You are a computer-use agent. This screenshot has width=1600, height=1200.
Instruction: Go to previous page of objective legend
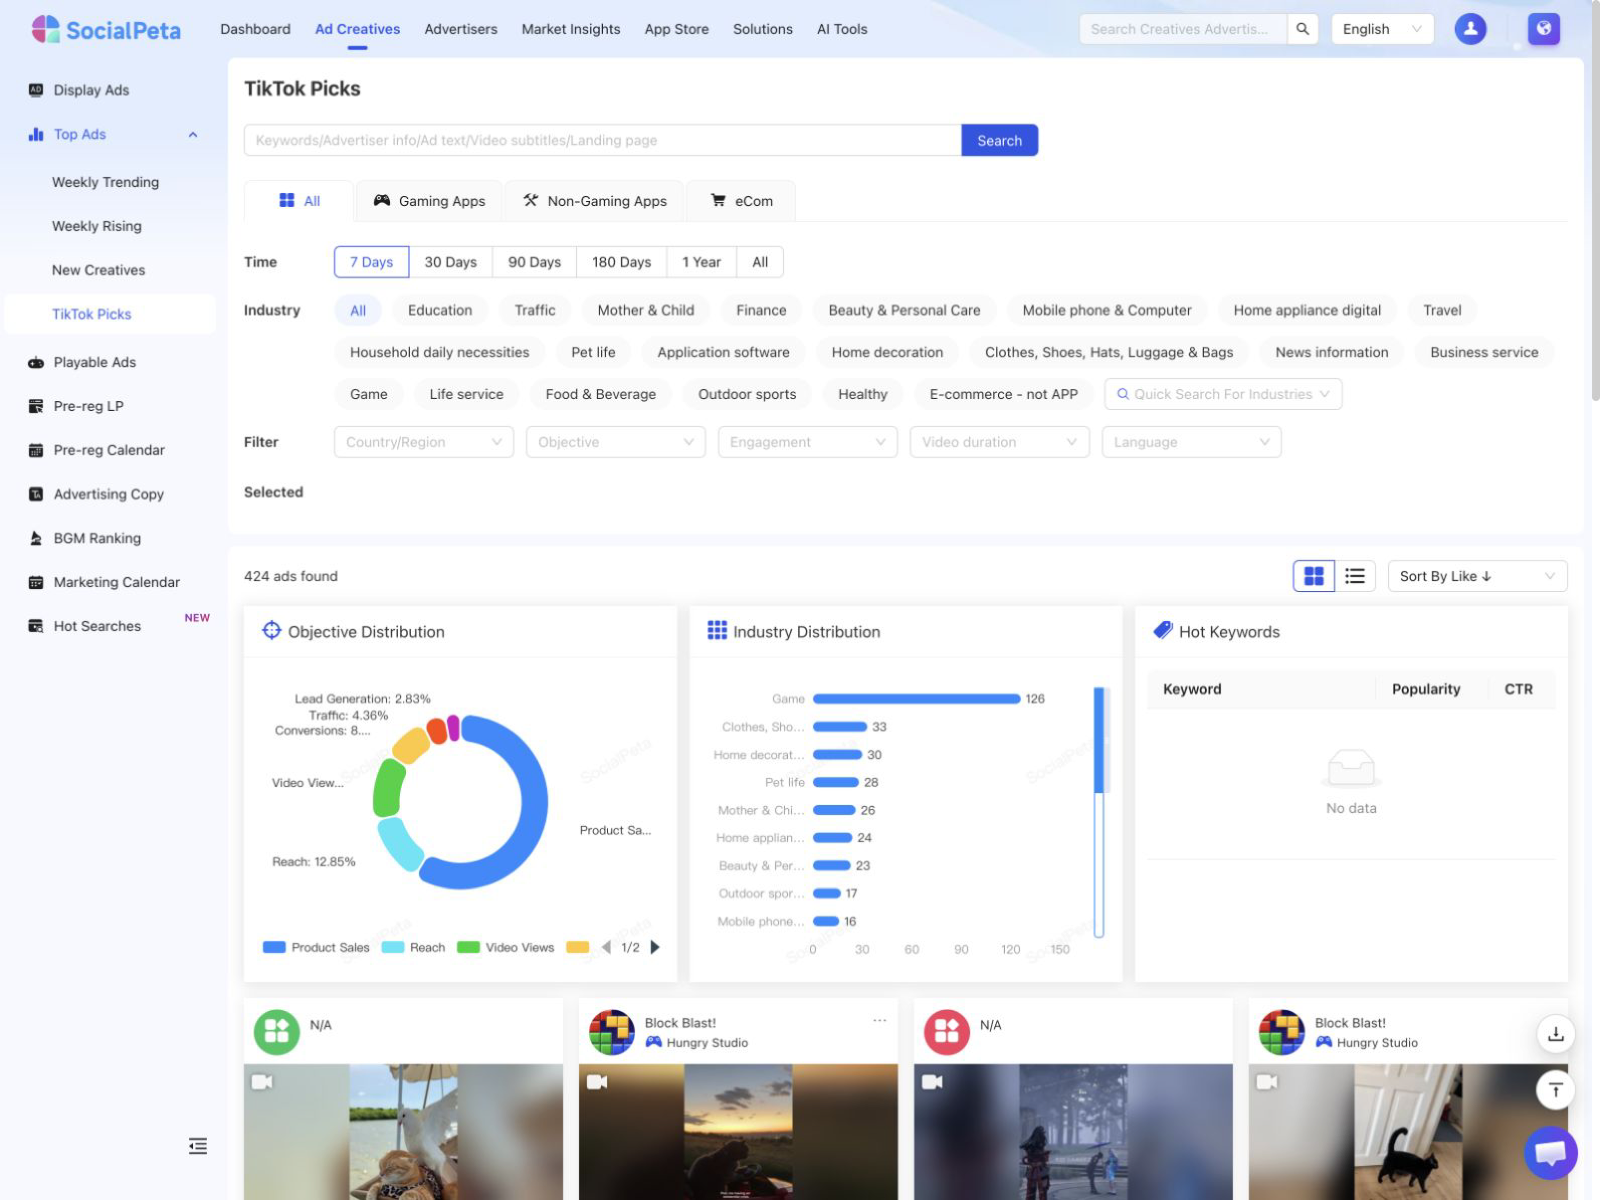click(x=606, y=947)
